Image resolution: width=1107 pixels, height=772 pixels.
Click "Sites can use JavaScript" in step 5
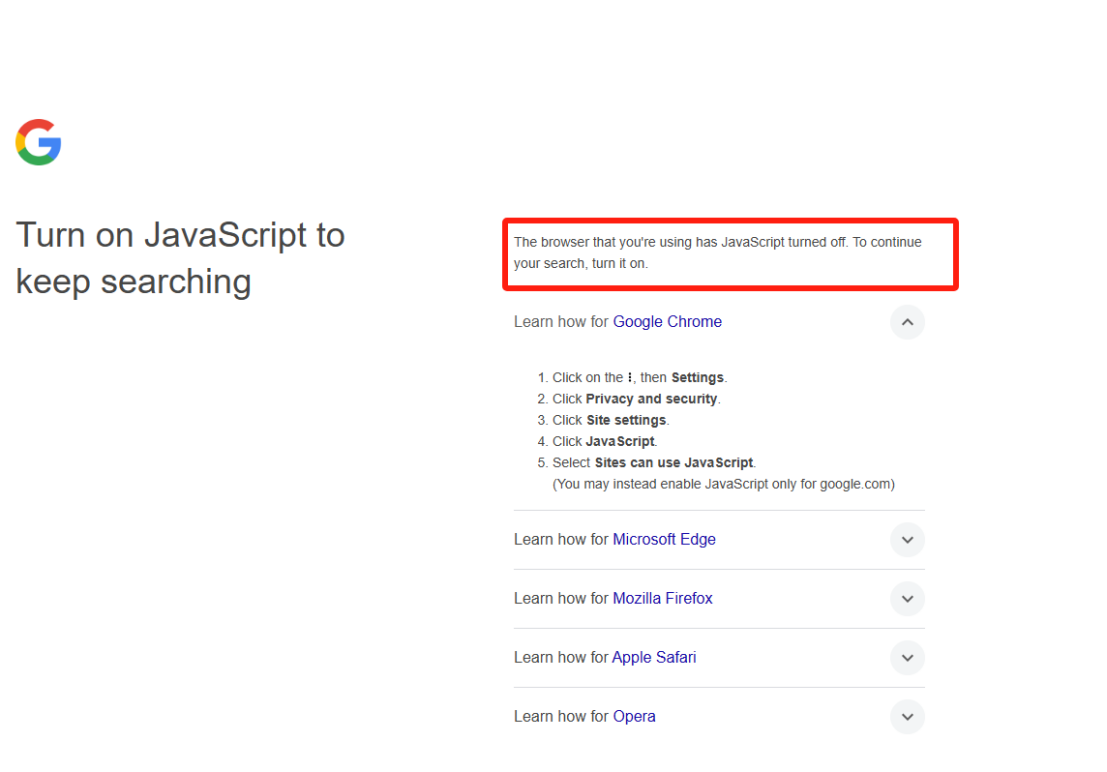coord(674,463)
